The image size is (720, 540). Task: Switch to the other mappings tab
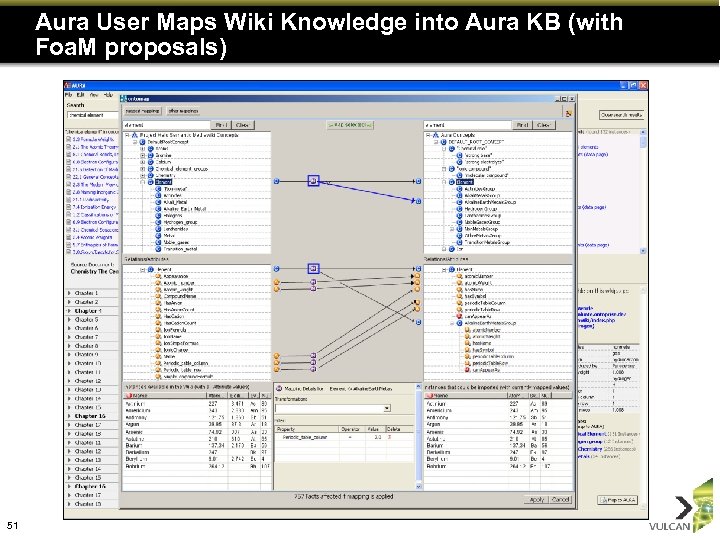click(183, 111)
